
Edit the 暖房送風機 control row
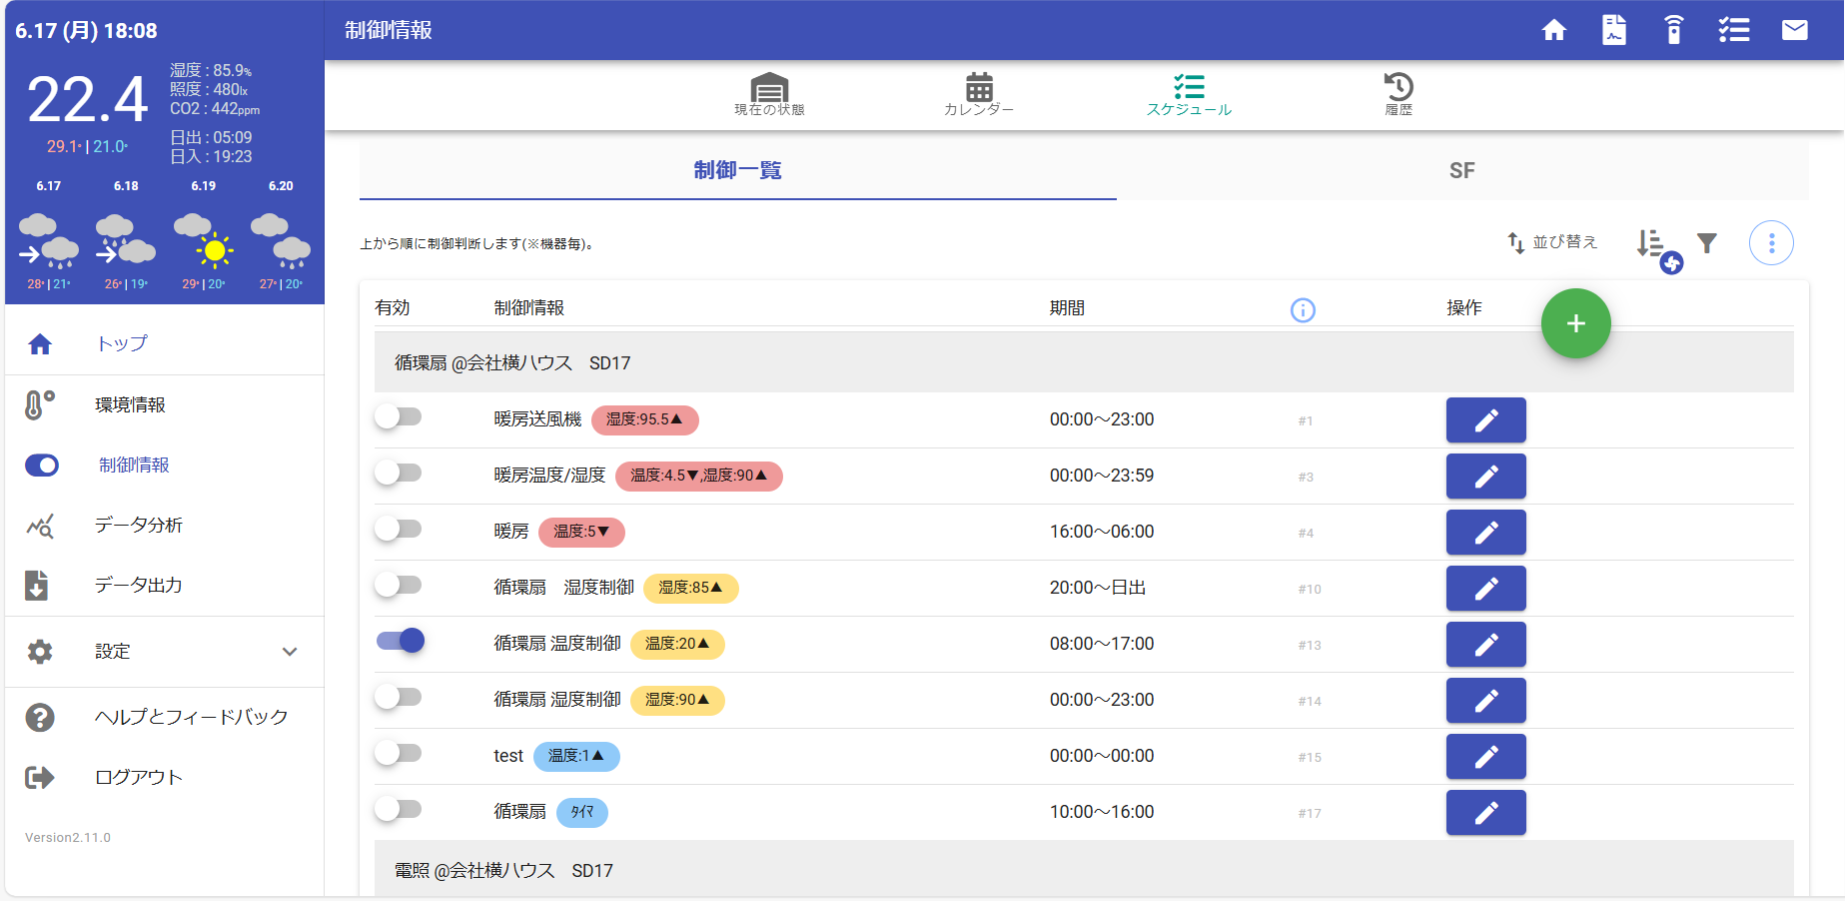(x=1486, y=420)
